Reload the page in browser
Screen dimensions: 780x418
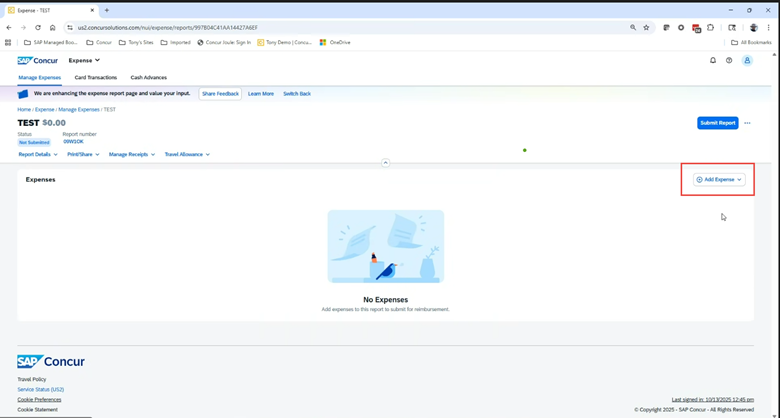[38, 28]
